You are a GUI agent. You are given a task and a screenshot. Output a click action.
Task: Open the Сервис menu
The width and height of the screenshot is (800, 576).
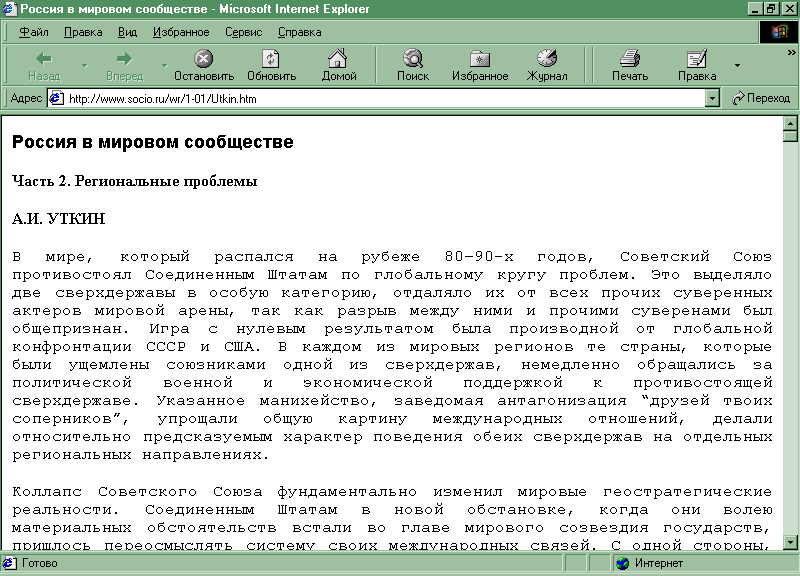coord(243,32)
